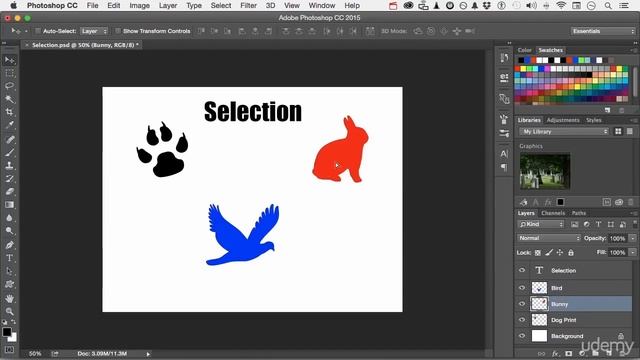The image size is (640, 360).
Task: Open the Wi-Fi status menu
Action: 561,6
